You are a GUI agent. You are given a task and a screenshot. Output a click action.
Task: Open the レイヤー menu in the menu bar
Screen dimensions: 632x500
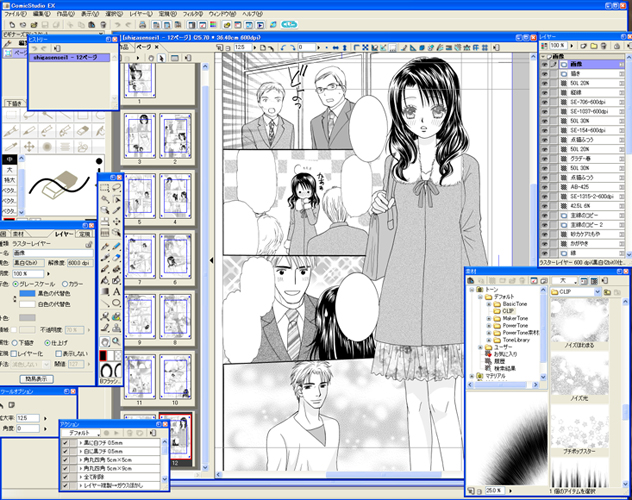pyautogui.click(x=141, y=14)
